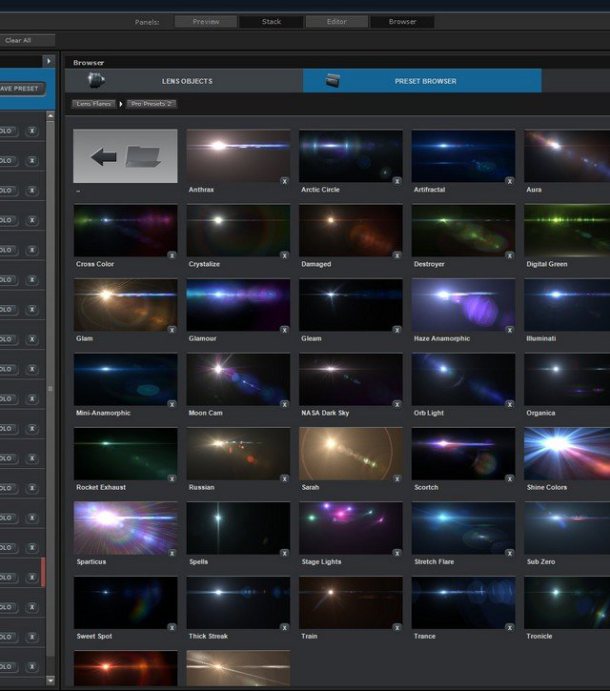610x691 pixels.
Task: Click the X icon on the Stage Lights thumbnail
Action: point(397,554)
